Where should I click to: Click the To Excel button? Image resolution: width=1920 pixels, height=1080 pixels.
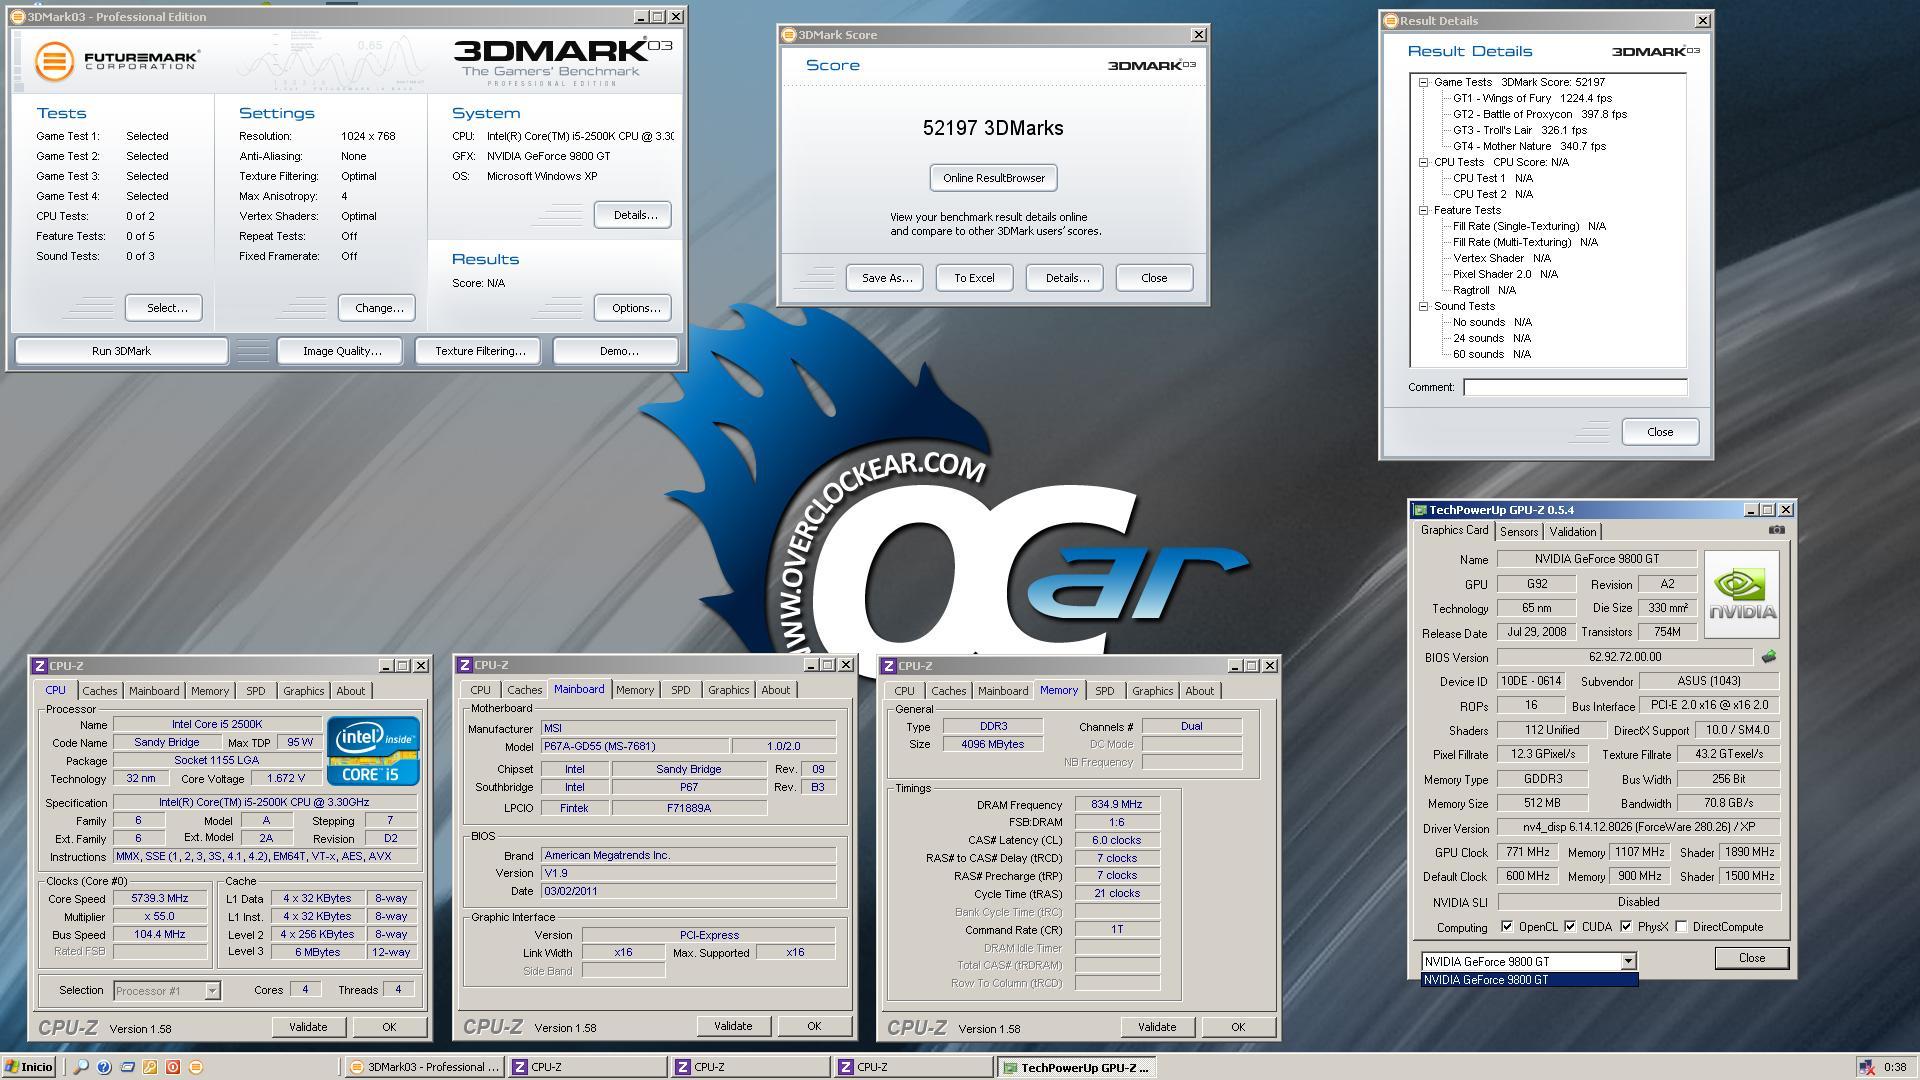[974, 278]
